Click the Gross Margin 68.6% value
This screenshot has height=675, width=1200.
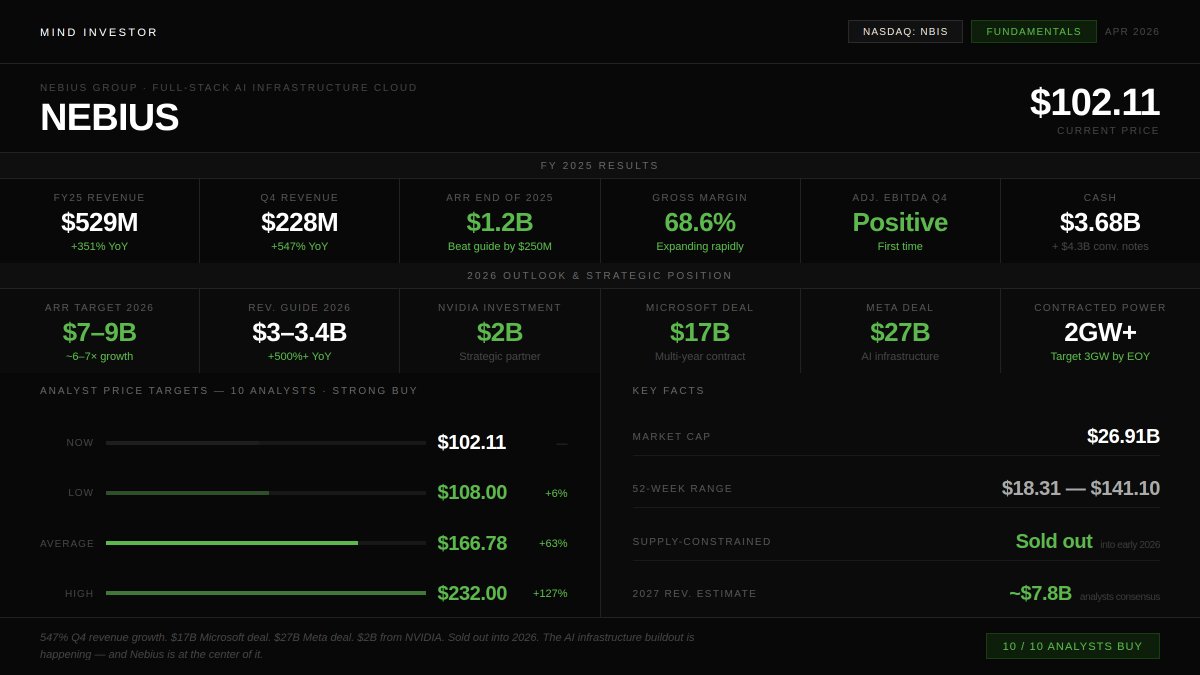[x=700, y=222]
